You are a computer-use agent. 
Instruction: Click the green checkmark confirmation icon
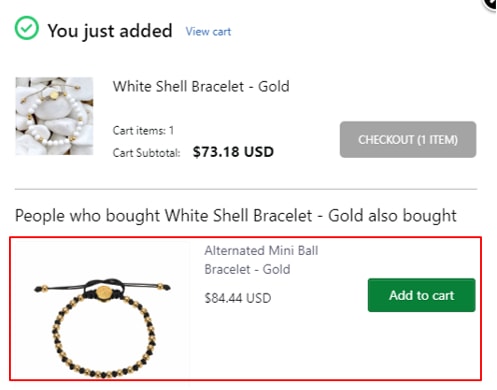(x=26, y=28)
